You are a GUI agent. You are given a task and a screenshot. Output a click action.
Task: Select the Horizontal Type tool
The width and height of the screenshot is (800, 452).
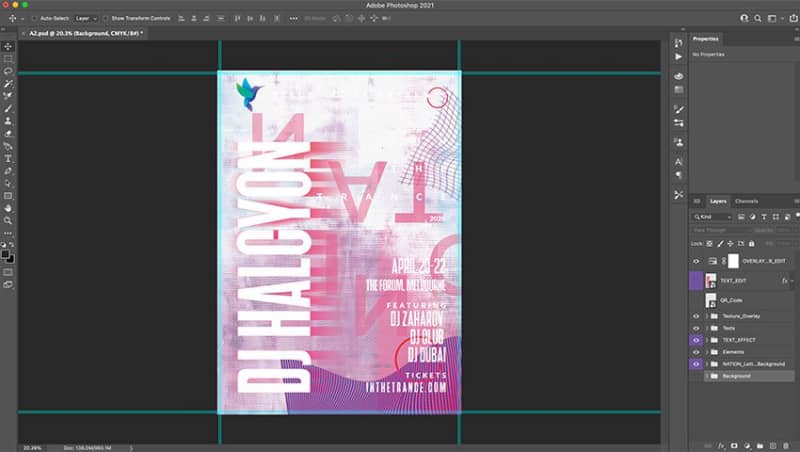point(8,159)
